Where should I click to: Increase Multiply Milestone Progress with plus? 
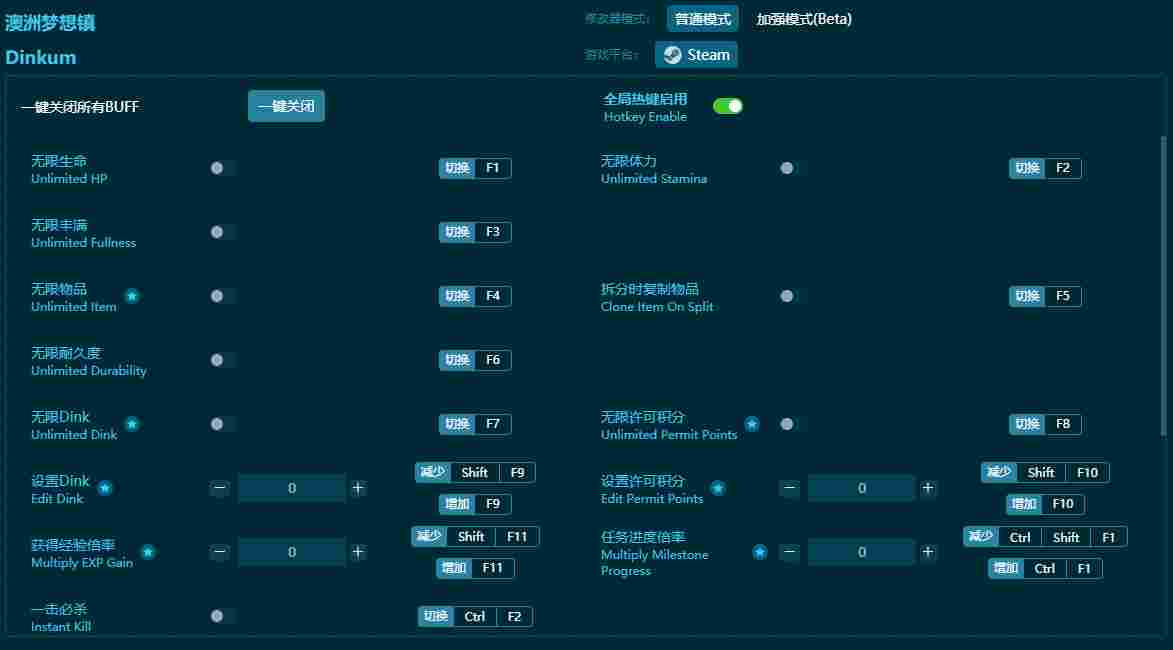[x=928, y=552]
